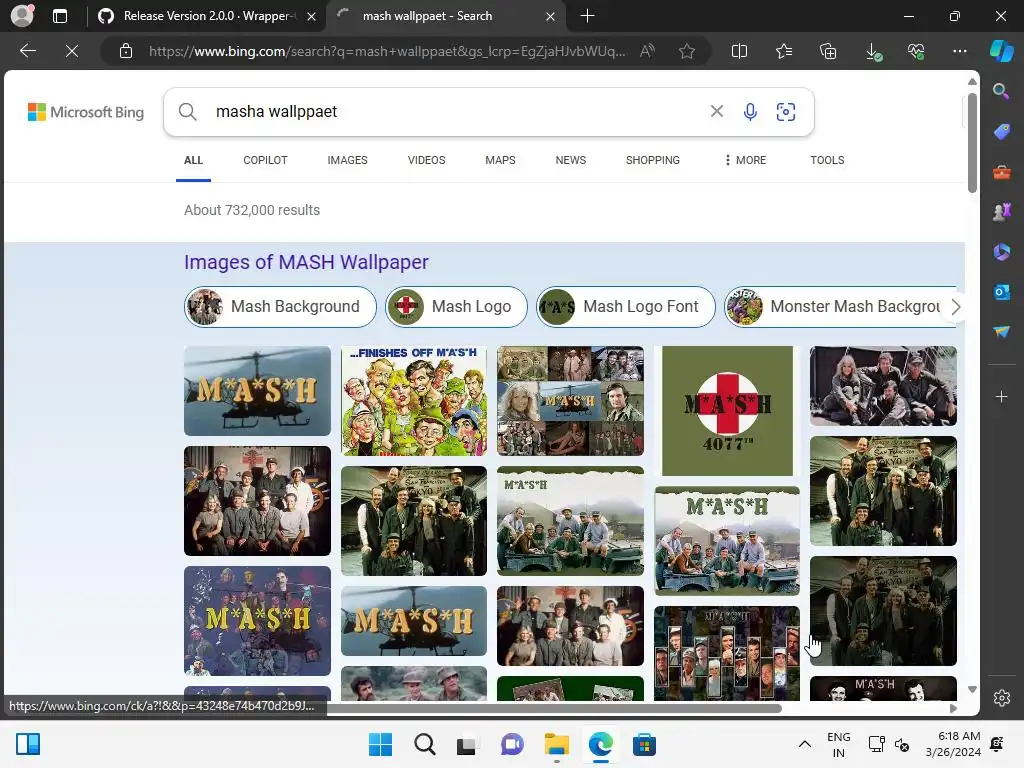1024x768 pixels.
Task: Select the Mash Background suggestion chip
Action: click(x=280, y=306)
